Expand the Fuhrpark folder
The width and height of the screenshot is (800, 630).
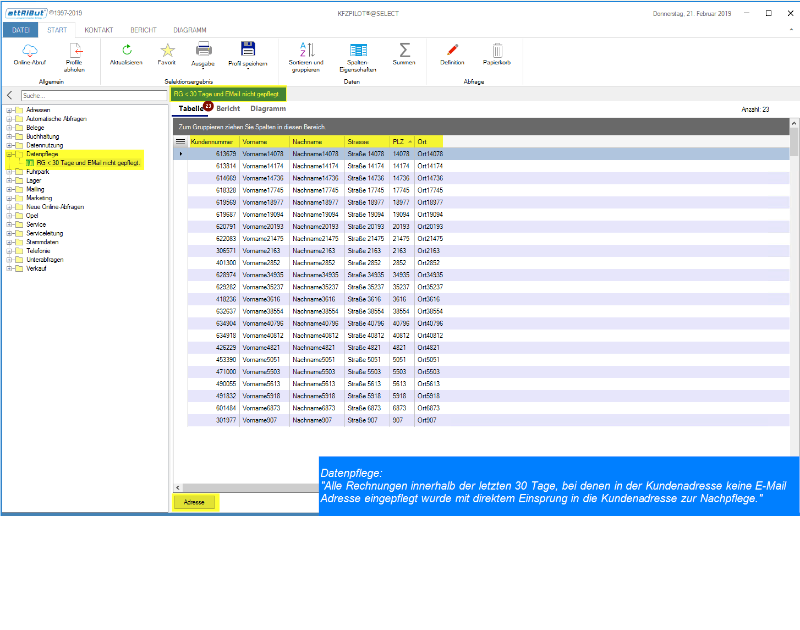pos(9,172)
